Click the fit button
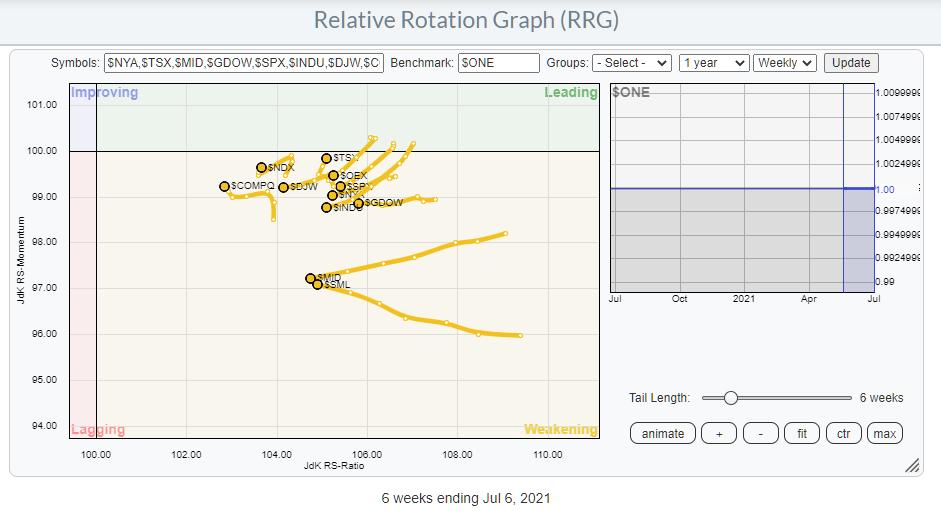 click(802, 433)
